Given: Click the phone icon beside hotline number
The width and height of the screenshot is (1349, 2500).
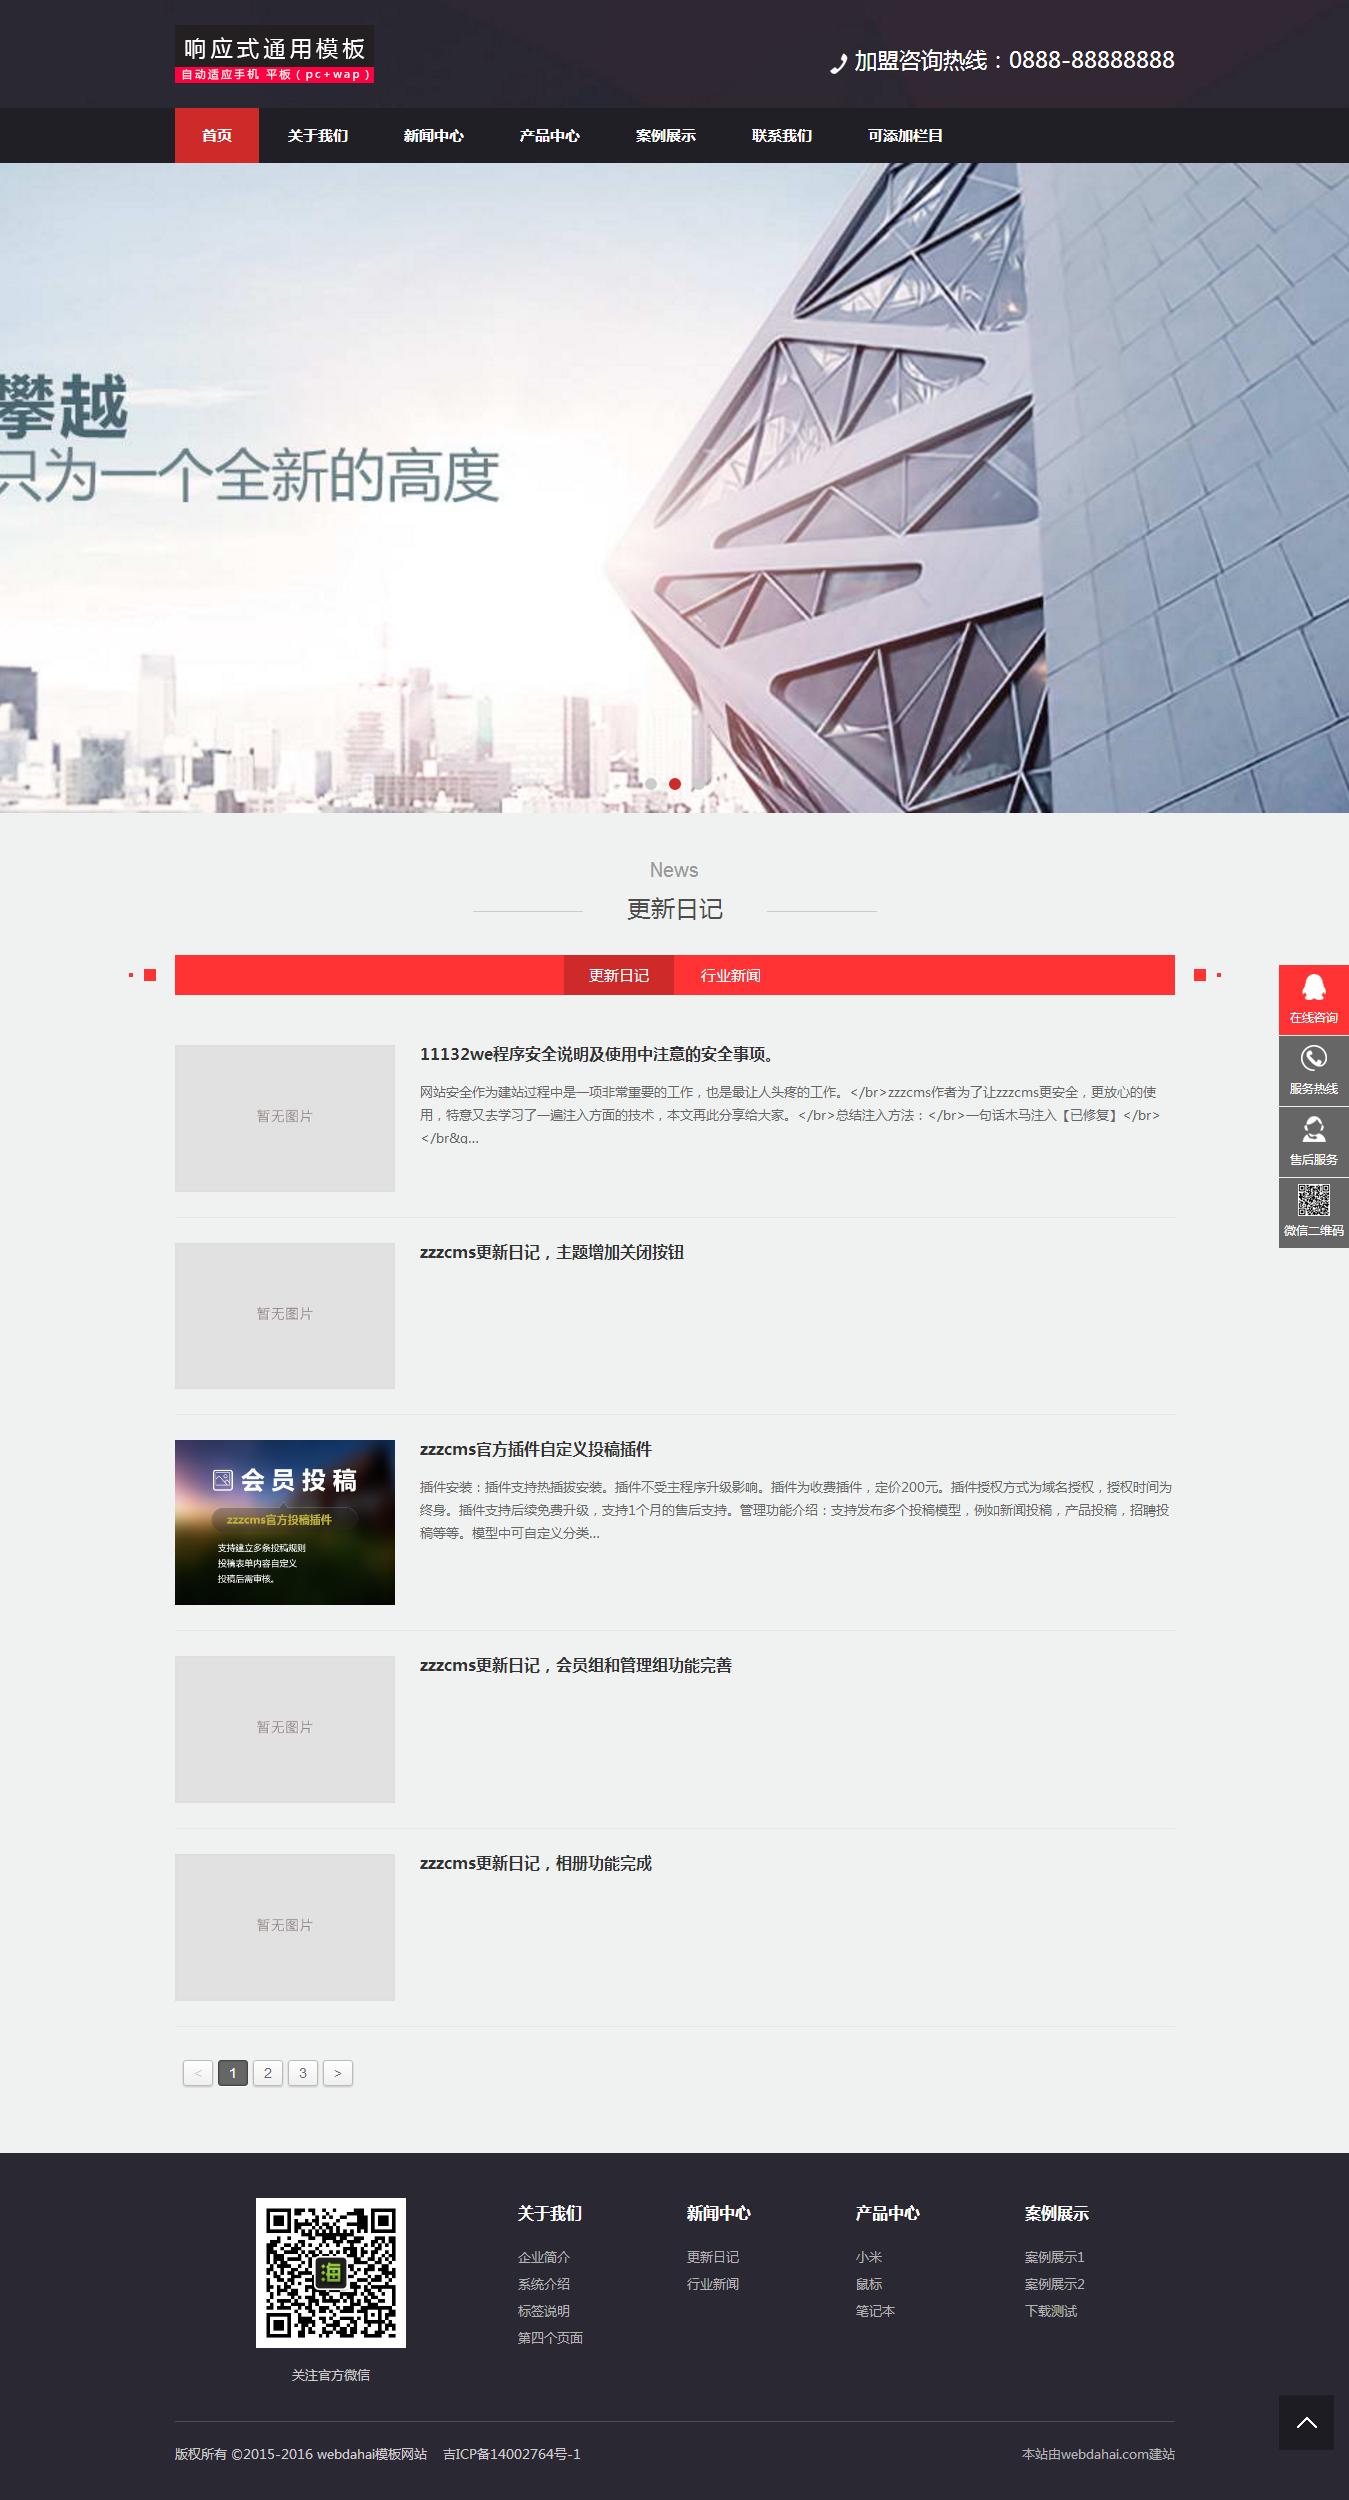Looking at the screenshot, I should click(x=838, y=63).
